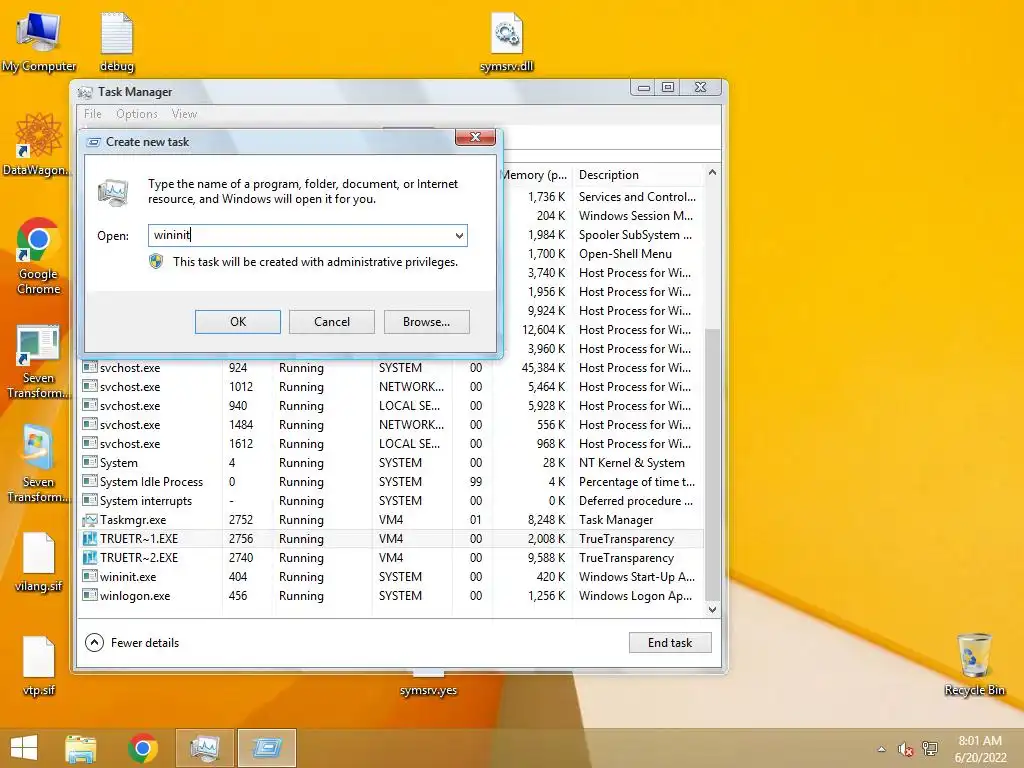Click the Create new task title icon
This screenshot has height=768, width=1024.
point(94,142)
